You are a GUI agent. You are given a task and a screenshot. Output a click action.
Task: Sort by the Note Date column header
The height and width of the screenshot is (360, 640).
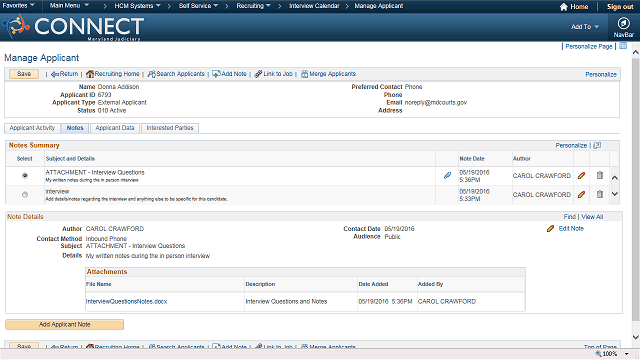pyautogui.click(x=472, y=158)
